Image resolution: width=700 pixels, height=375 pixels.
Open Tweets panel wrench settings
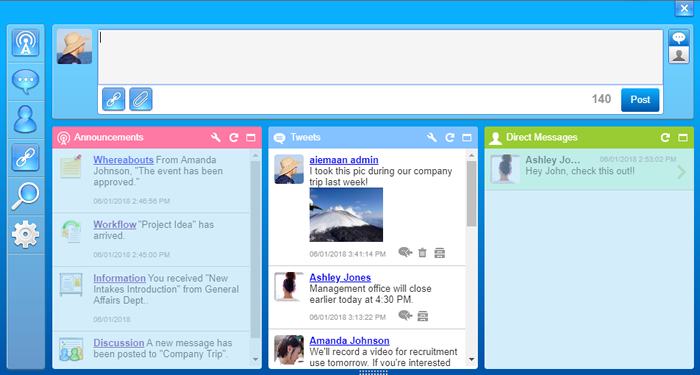pos(432,138)
